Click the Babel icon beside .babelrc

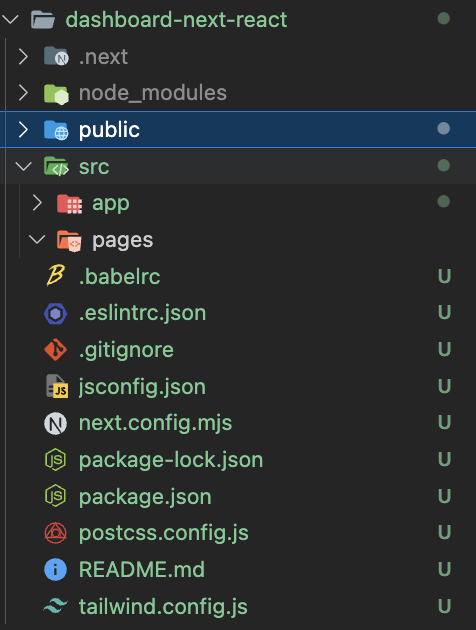[55, 276]
